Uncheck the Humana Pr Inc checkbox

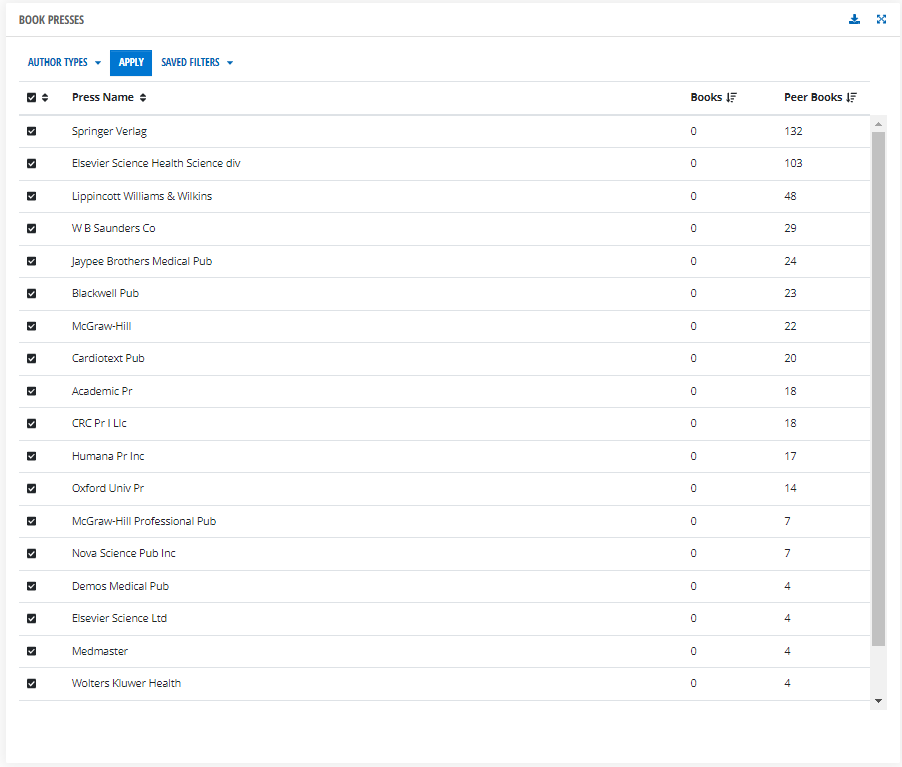(x=32, y=456)
